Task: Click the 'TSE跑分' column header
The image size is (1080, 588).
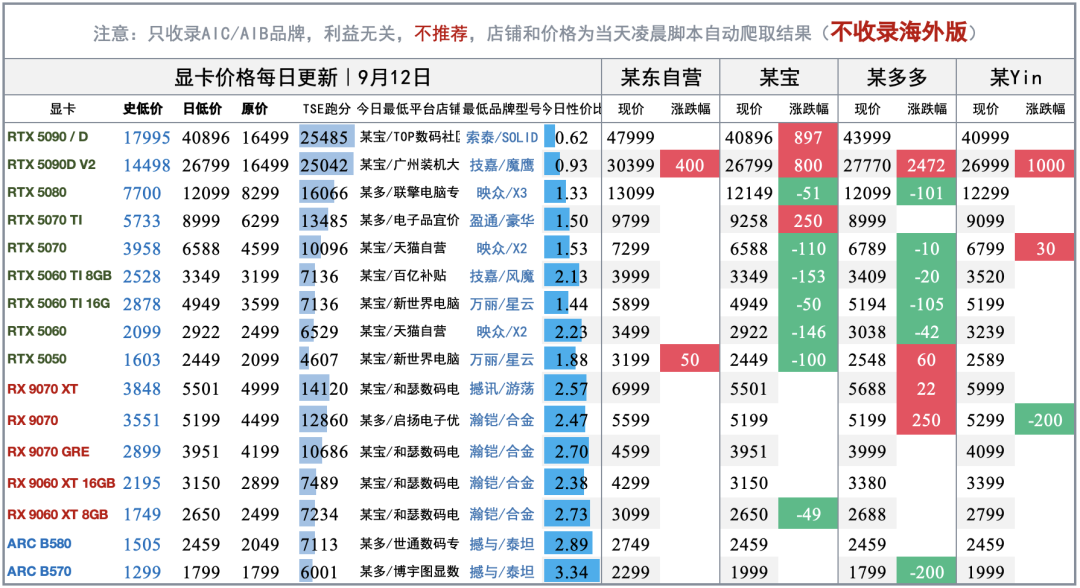Action: coord(326,109)
